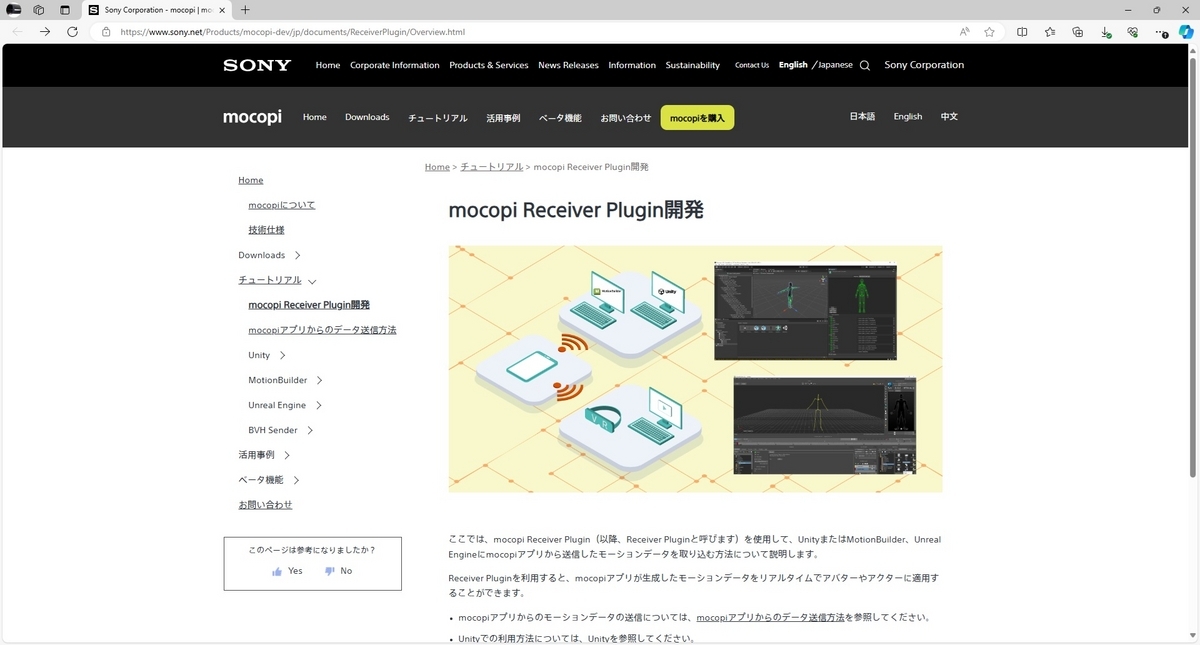This screenshot has height=645, width=1200.
Task: Open sidebar Home link
Action: pyautogui.click(x=251, y=180)
